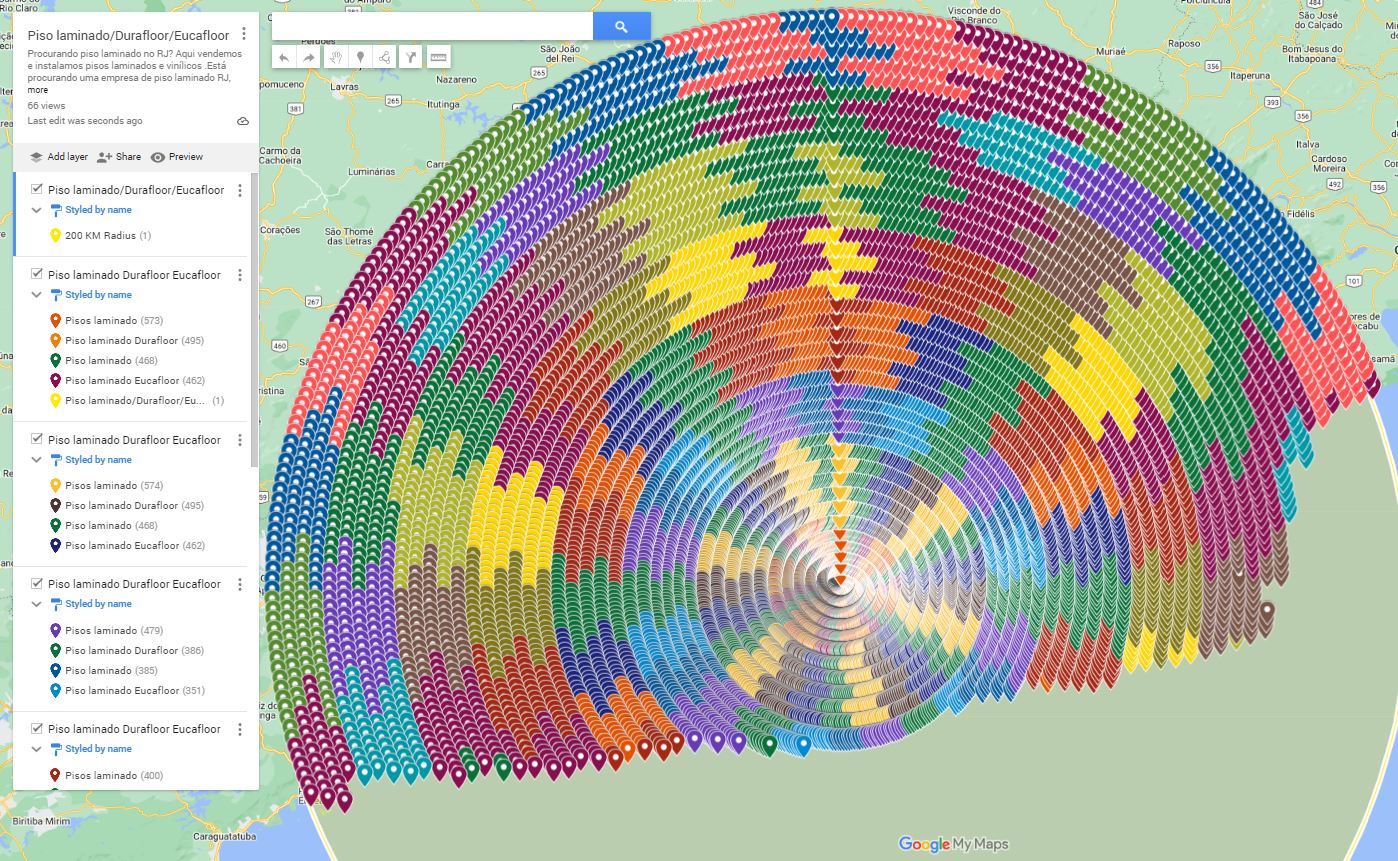Collapse the layer listing Pisos laminado (400)
This screenshot has width=1398, height=861.
37,749
